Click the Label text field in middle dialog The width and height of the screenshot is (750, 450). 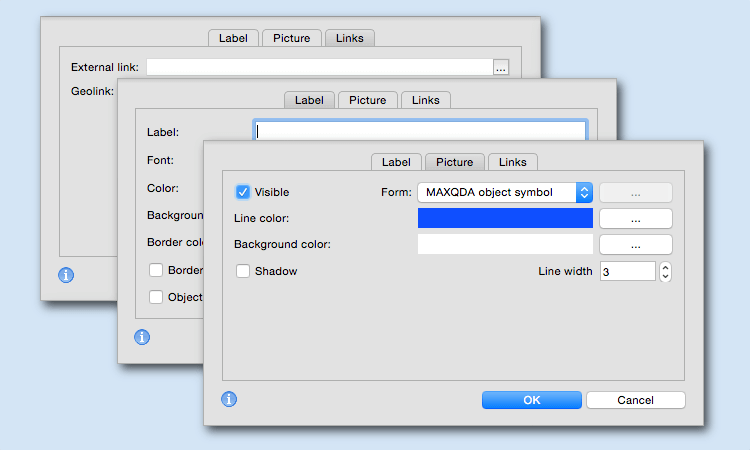click(419, 131)
